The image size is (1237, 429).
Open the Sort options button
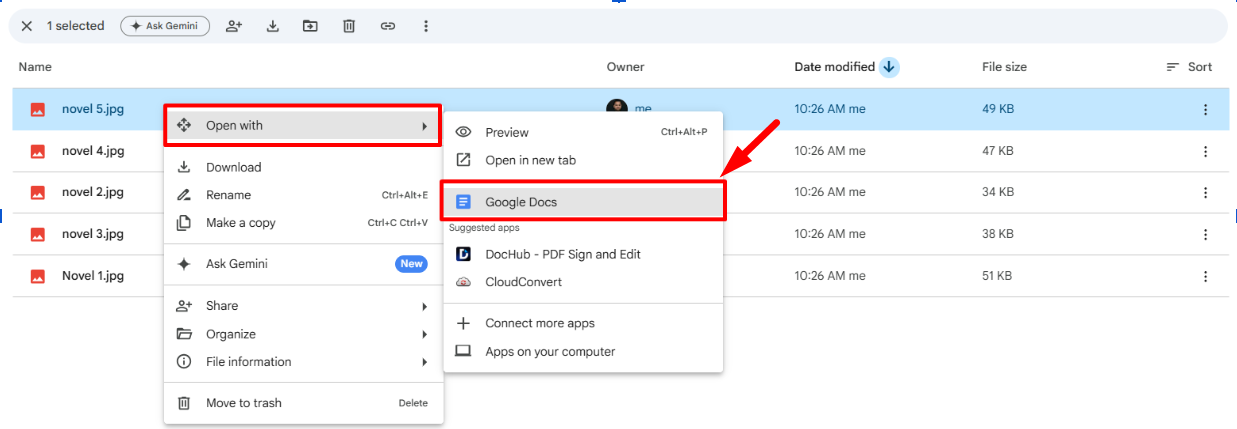(1189, 67)
